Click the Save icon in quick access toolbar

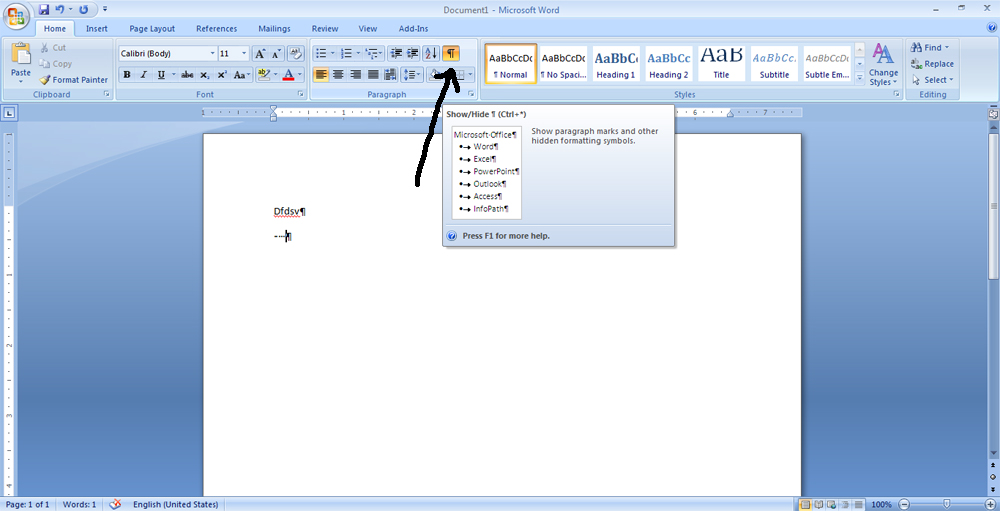click(x=44, y=10)
